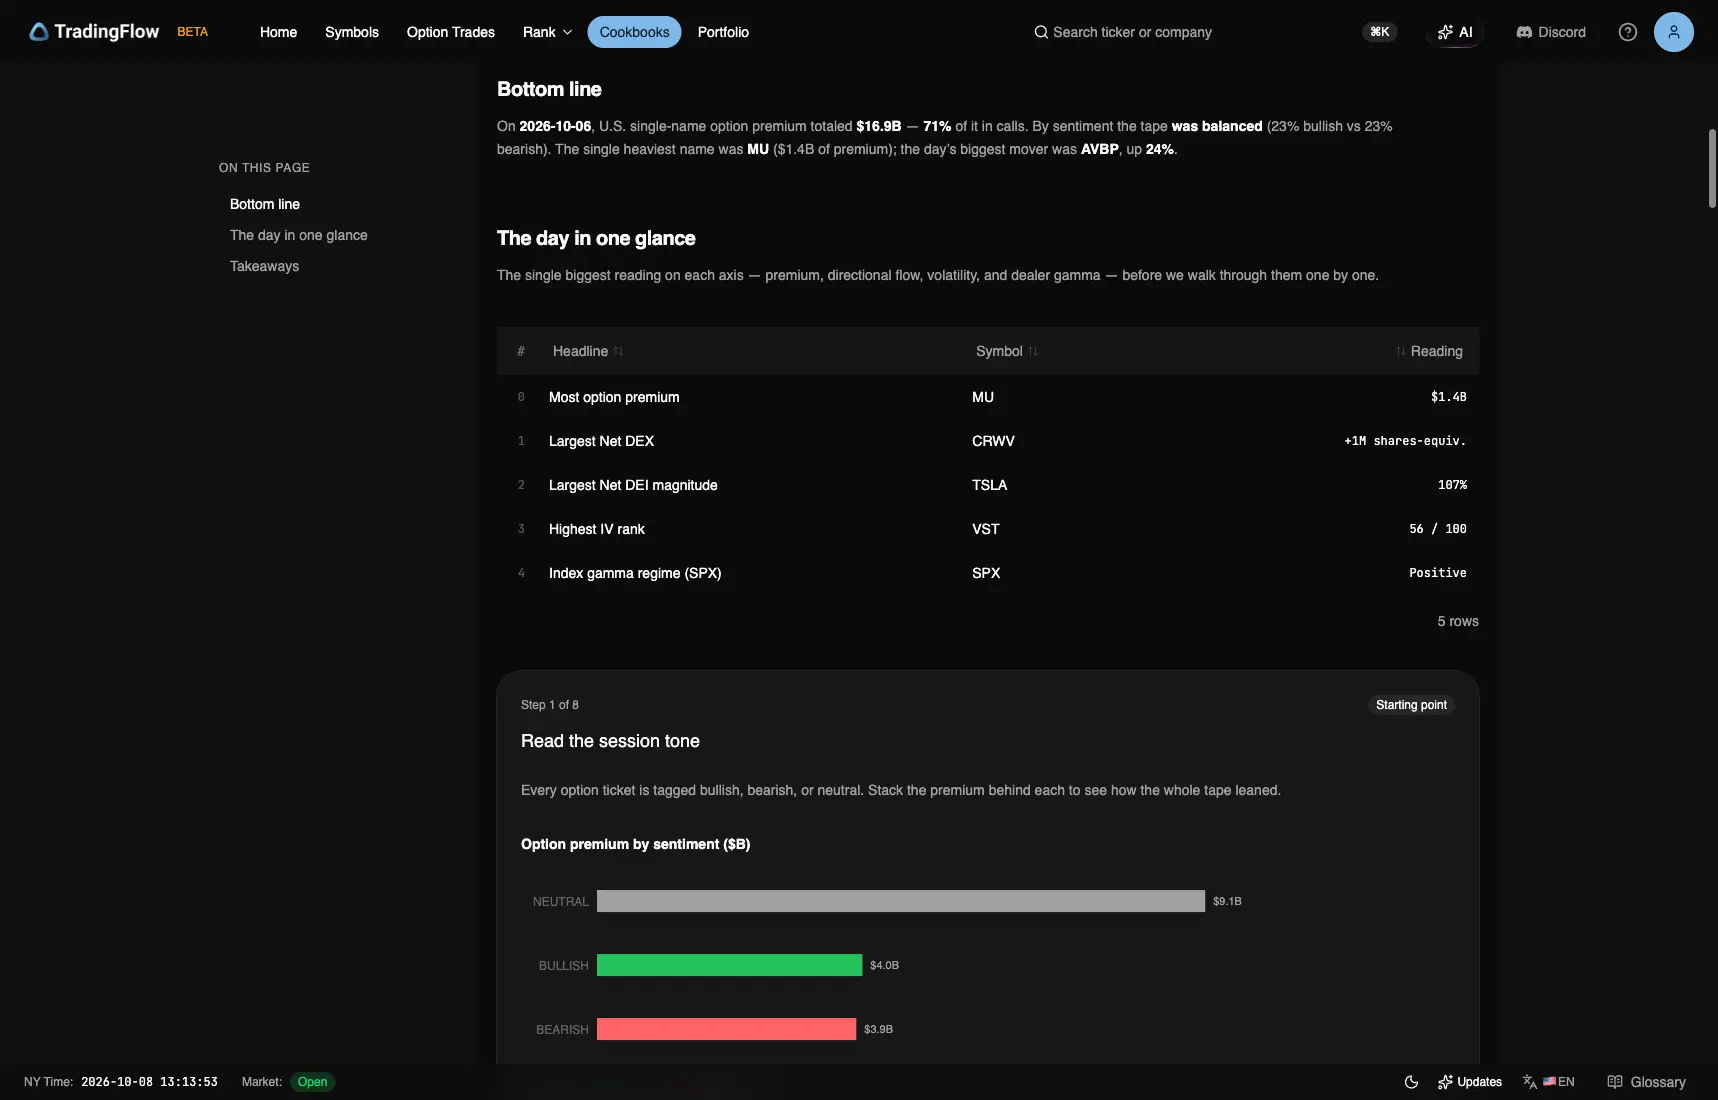The image size is (1718, 1100).
Task: Toggle dark mode moon icon
Action: [x=1411, y=1082]
